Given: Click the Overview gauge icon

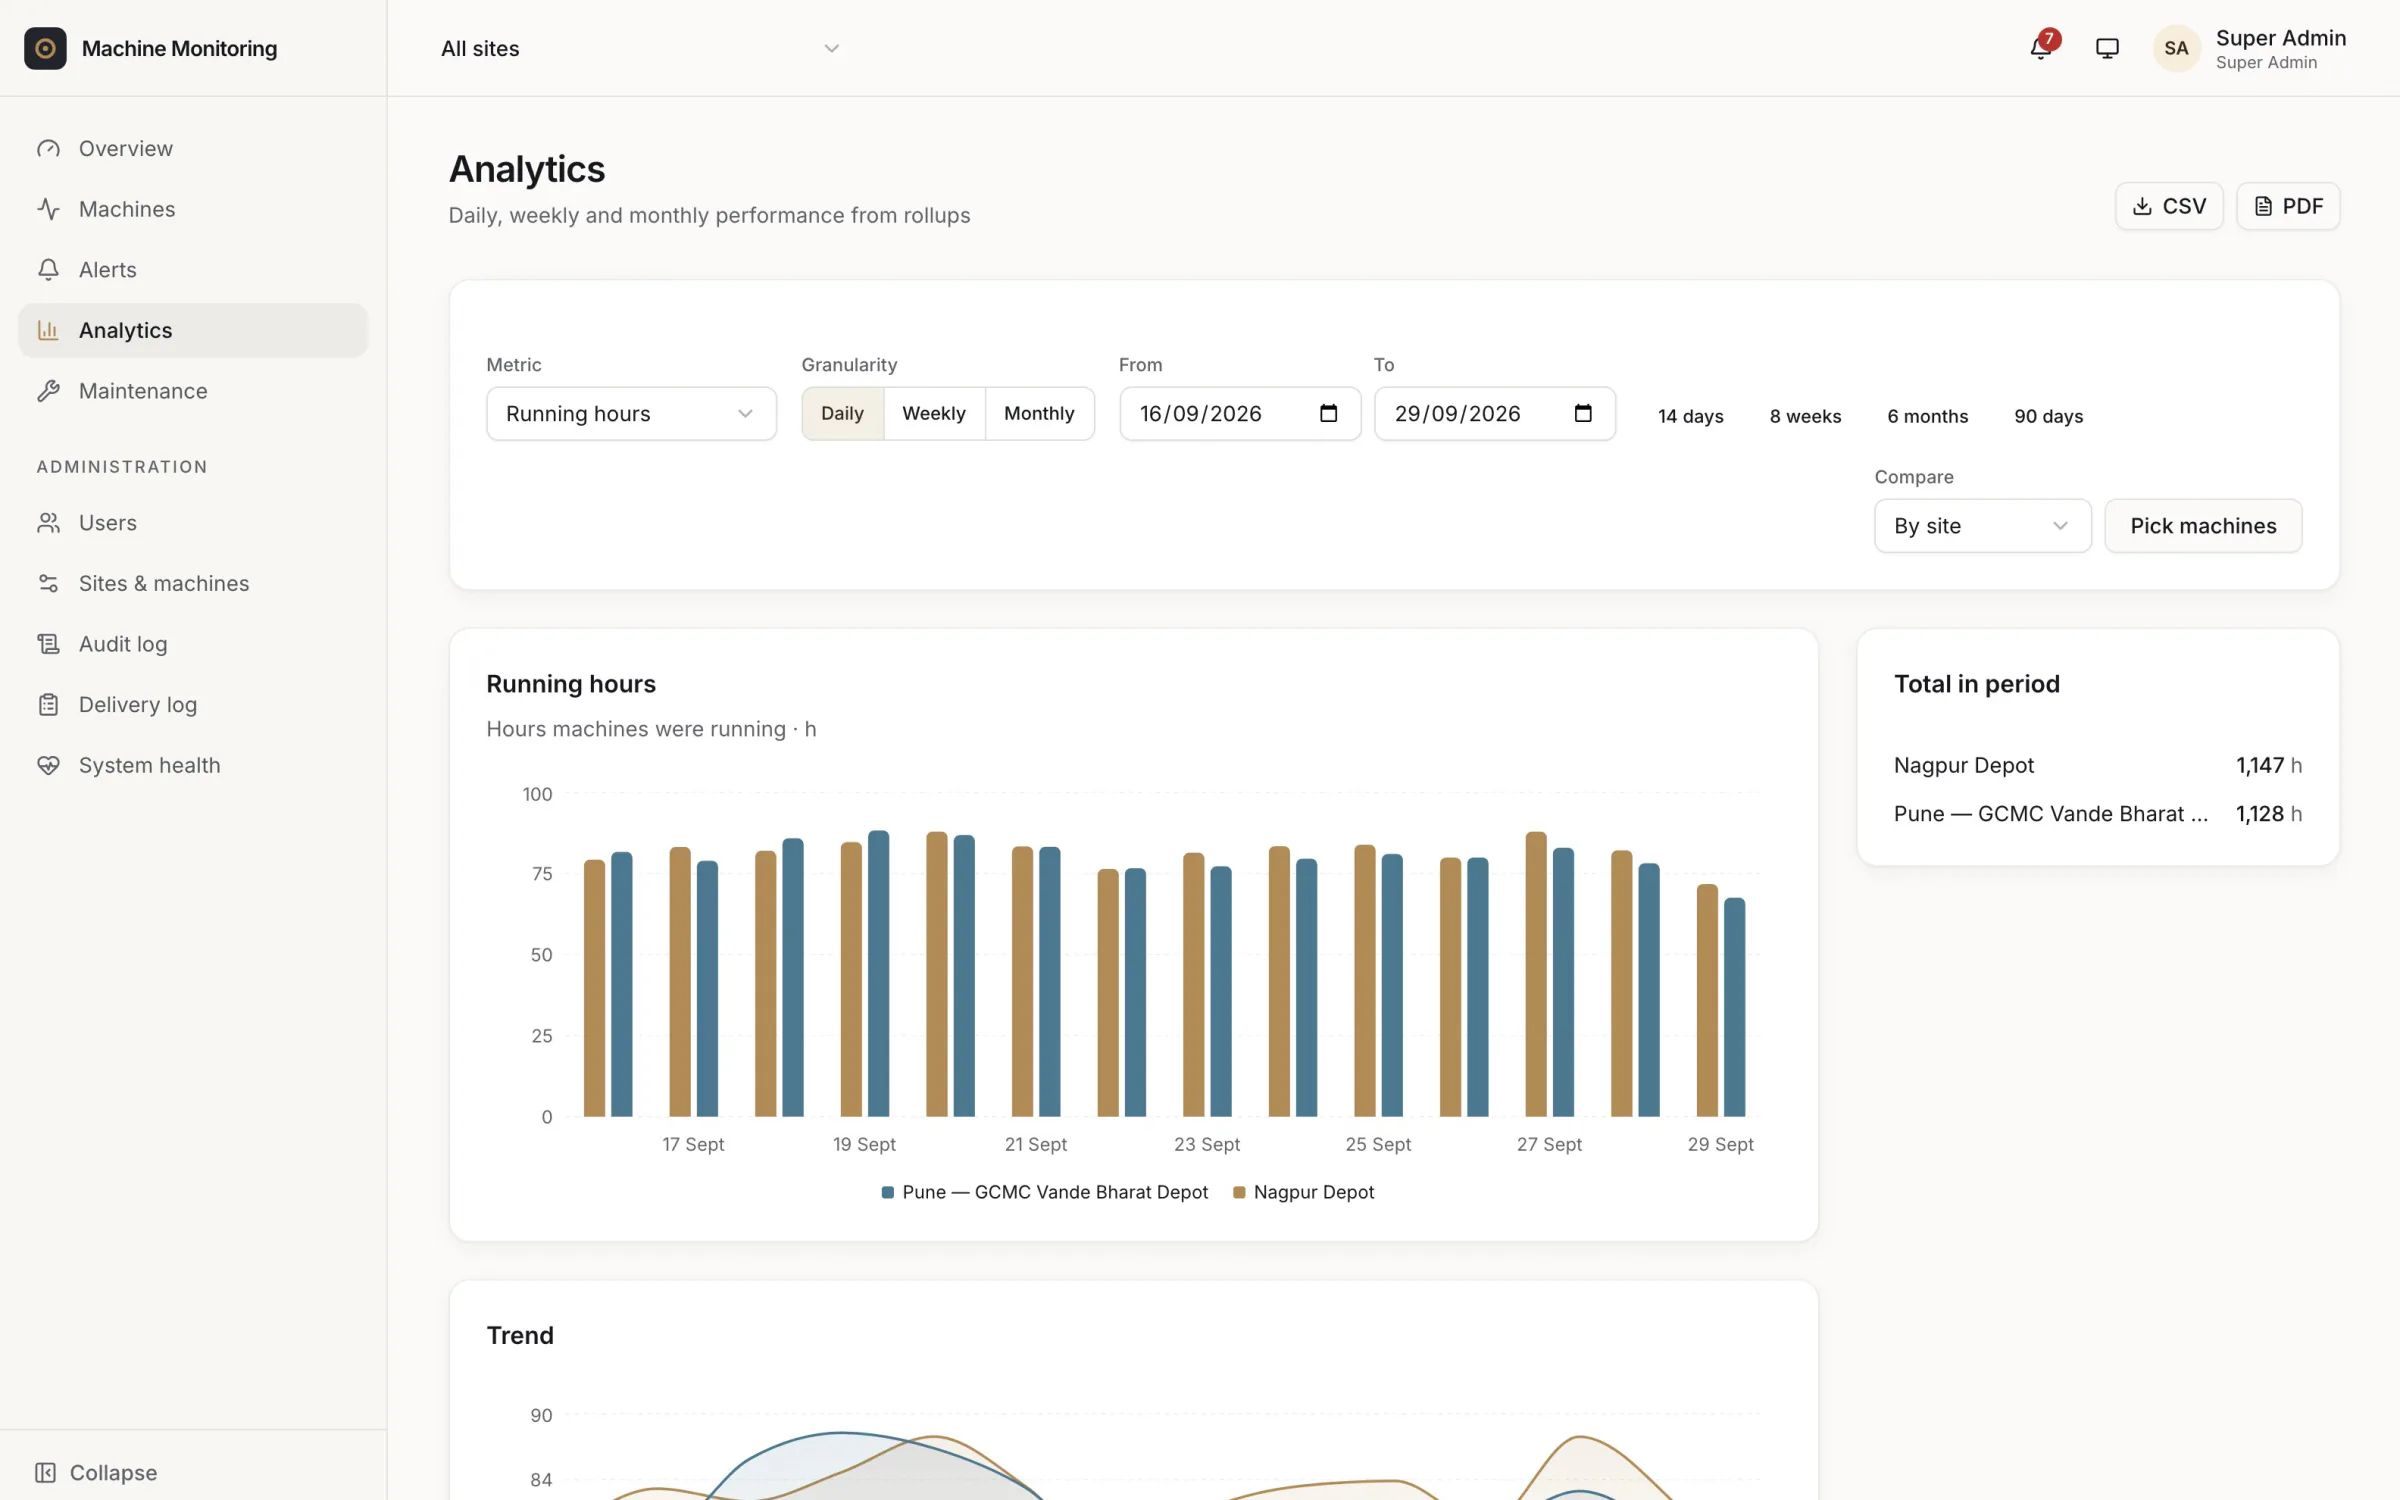Looking at the screenshot, I should [48, 148].
